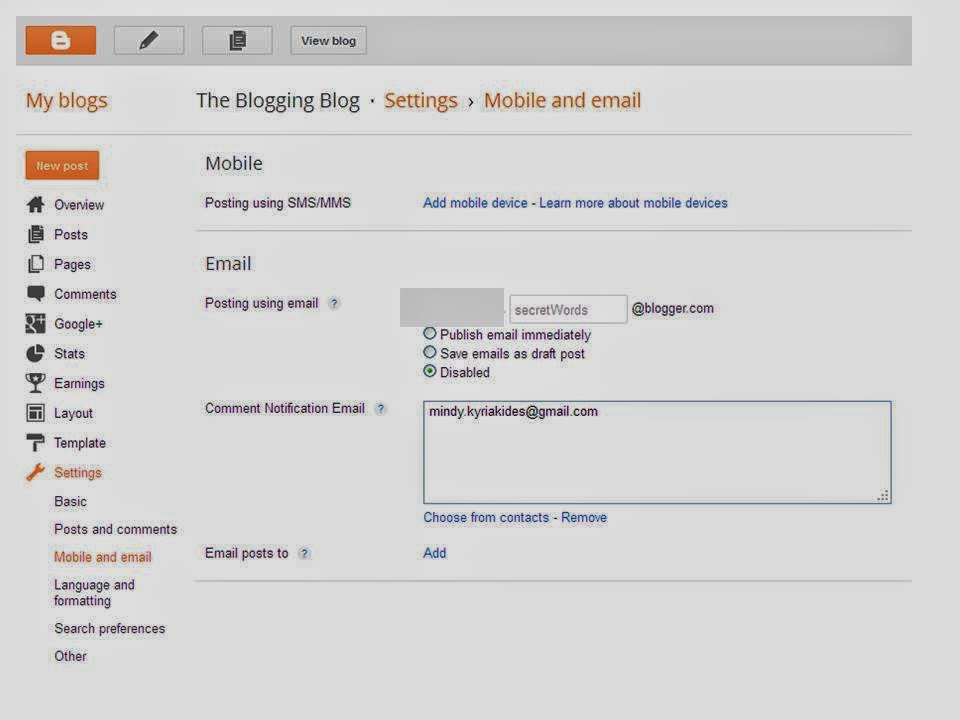
Task: Open the pencil compose post icon
Action: coord(149,40)
